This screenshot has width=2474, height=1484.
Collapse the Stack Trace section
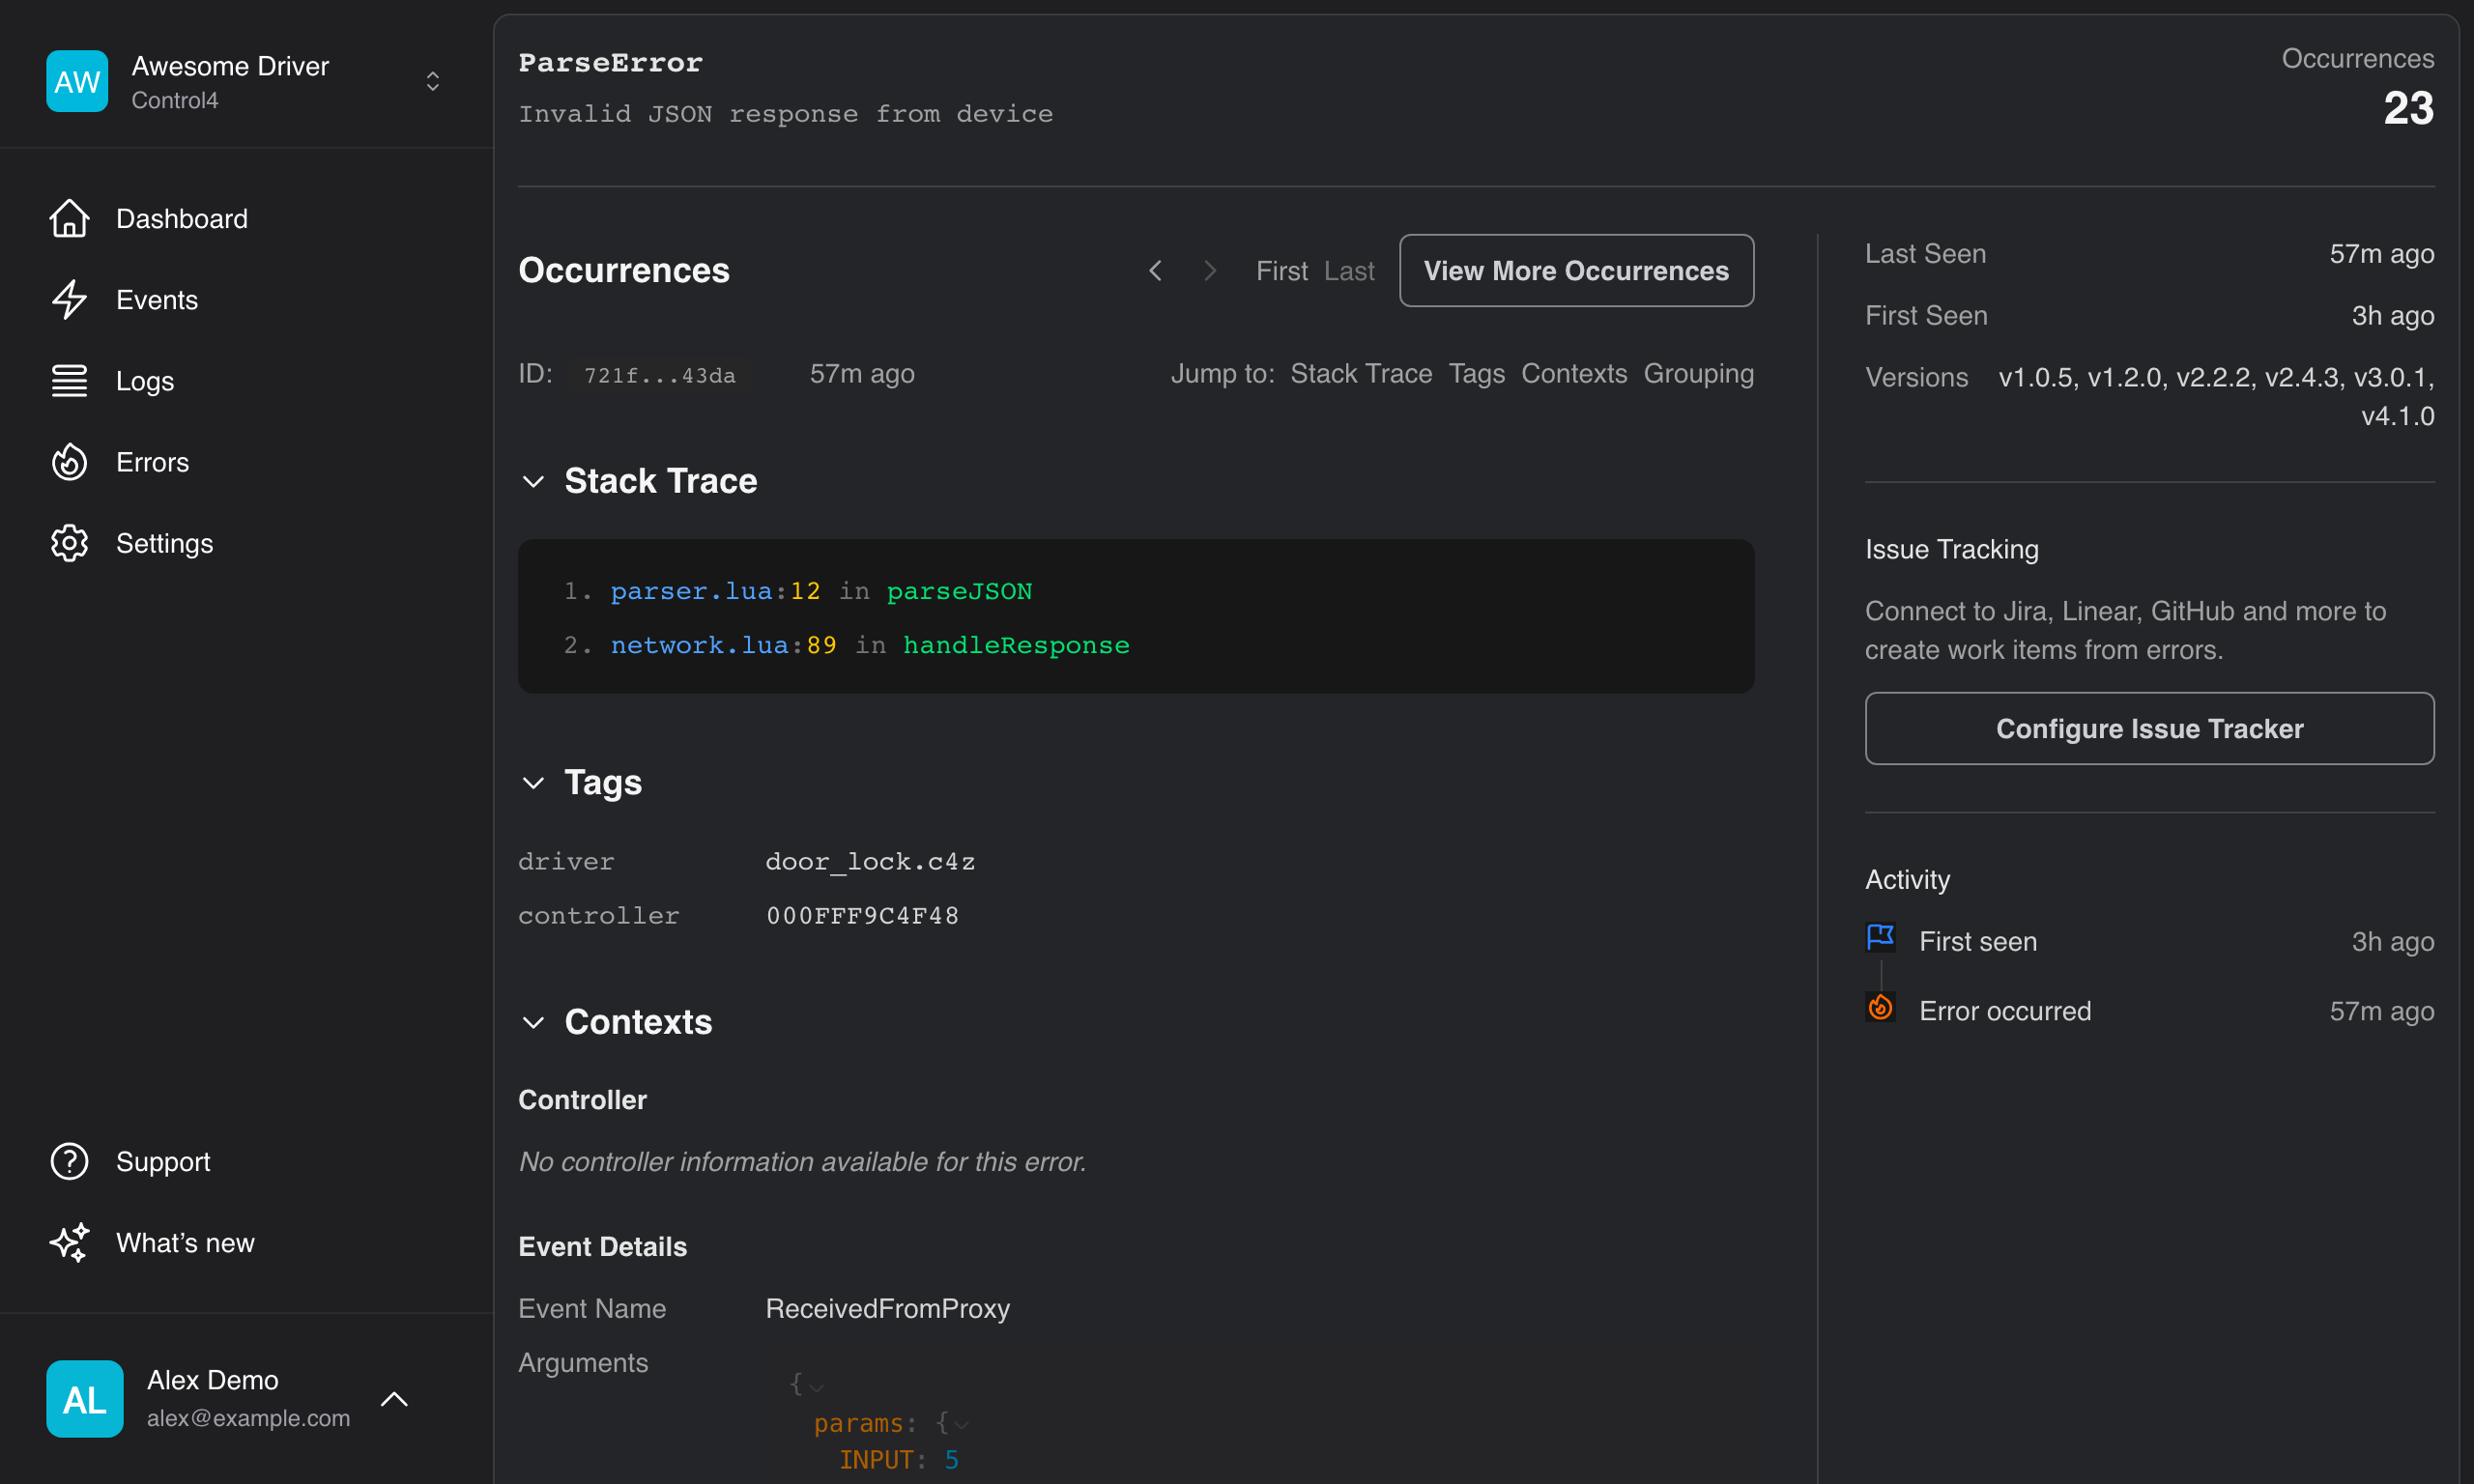coord(533,481)
